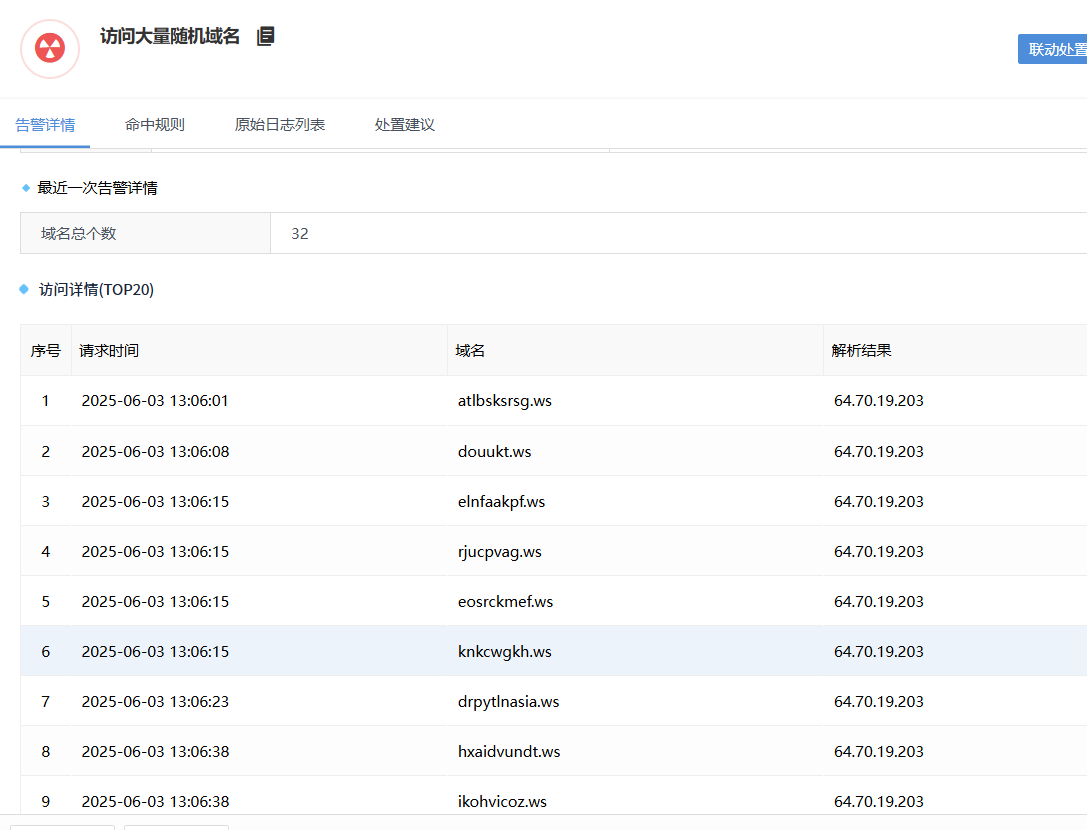Click request time of the drpytlnasia.ws row

pos(155,701)
